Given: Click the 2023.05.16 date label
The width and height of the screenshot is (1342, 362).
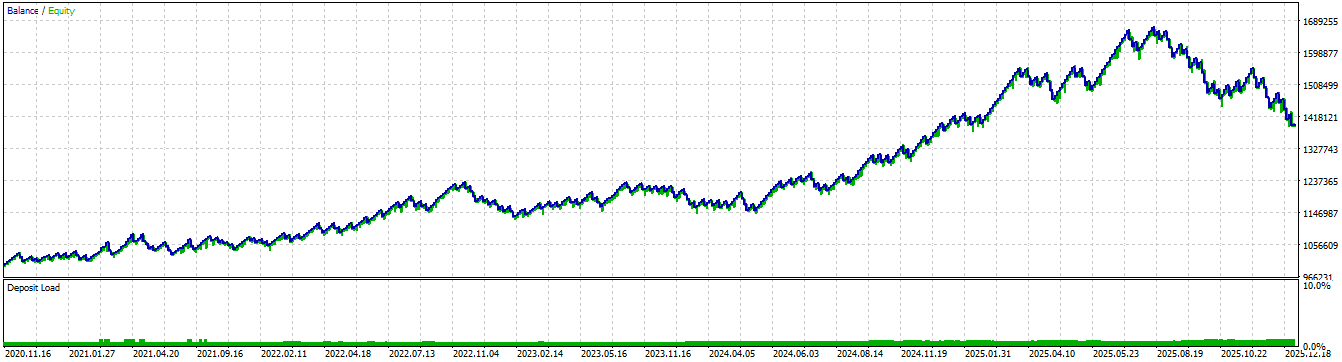Looking at the screenshot, I should (604, 353).
